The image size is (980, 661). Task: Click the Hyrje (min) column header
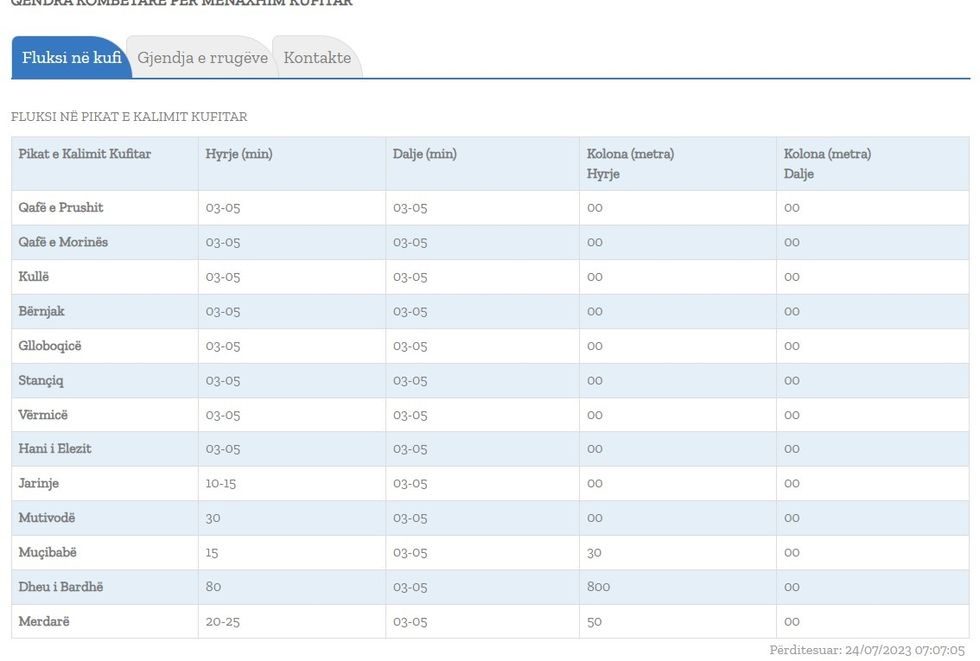click(239, 154)
